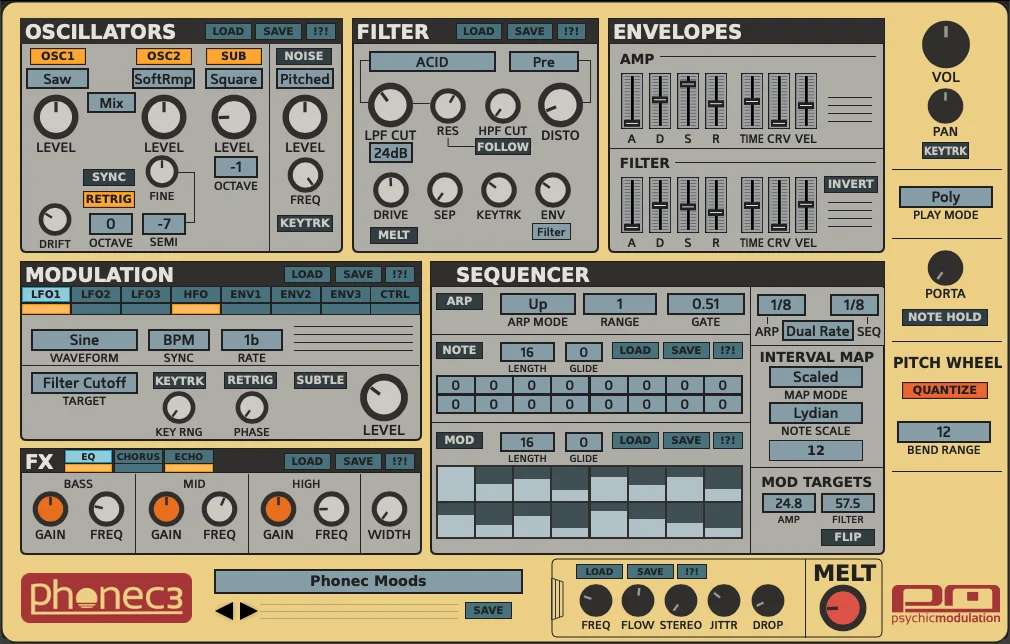Viewport: 1010px width, 644px height.
Task: Select the HFO modulation tab
Action: tap(196, 294)
